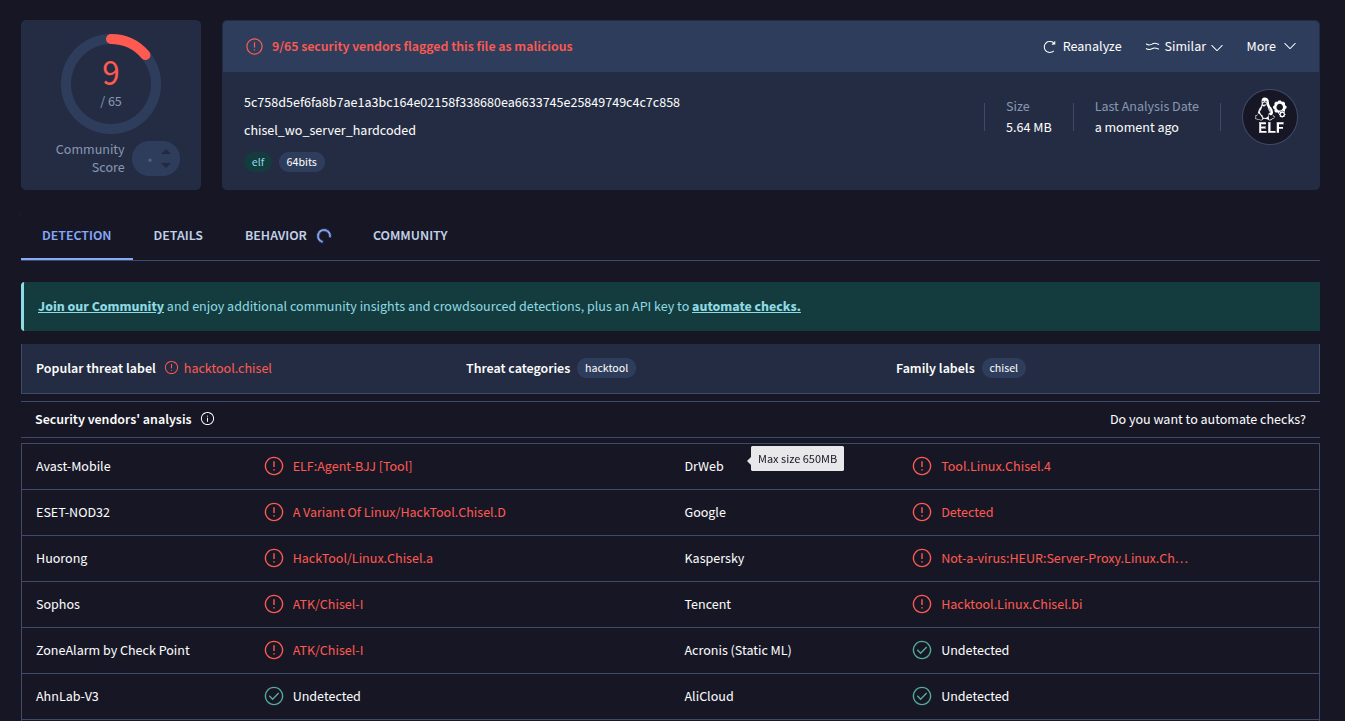1345x721 pixels.
Task: Follow the Join our Community link
Action: (101, 307)
